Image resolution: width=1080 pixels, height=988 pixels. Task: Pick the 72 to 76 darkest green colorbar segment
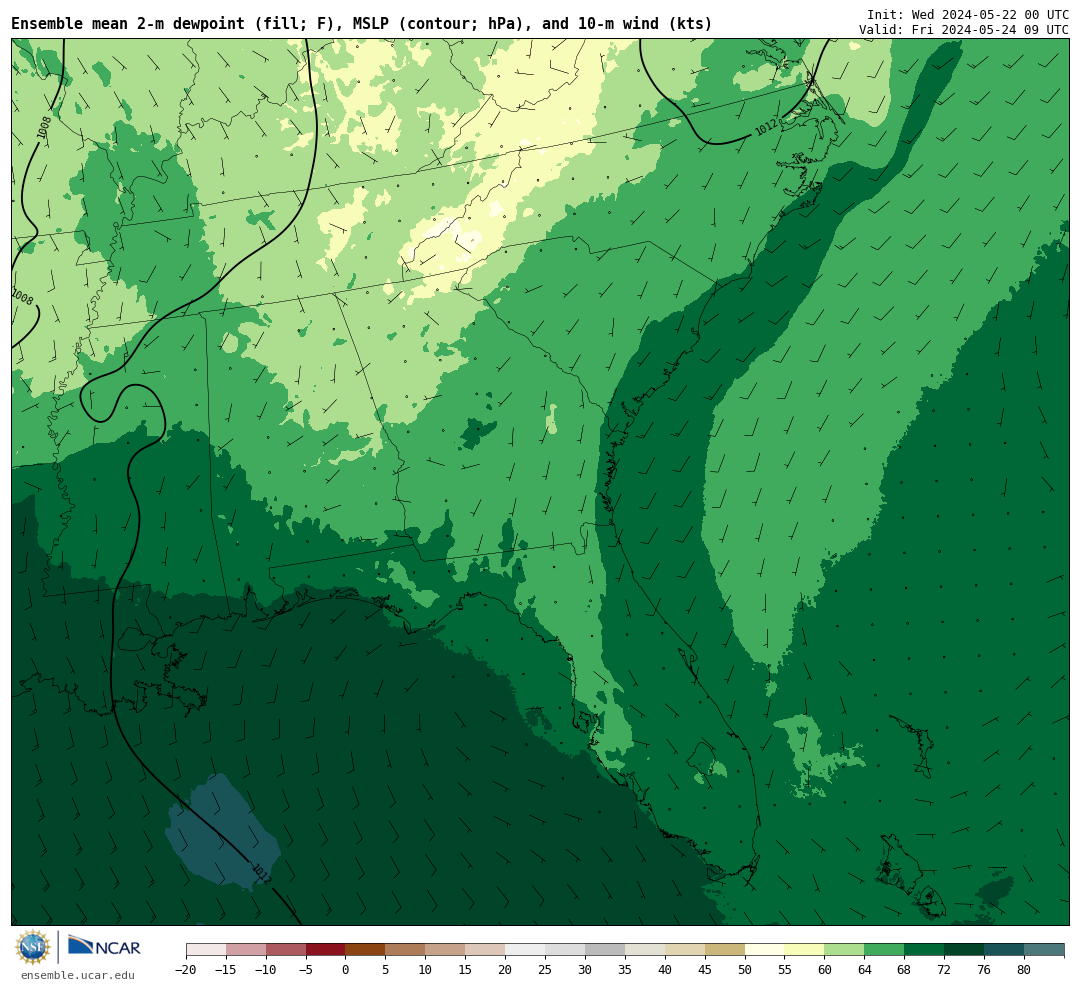click(965, 950)
